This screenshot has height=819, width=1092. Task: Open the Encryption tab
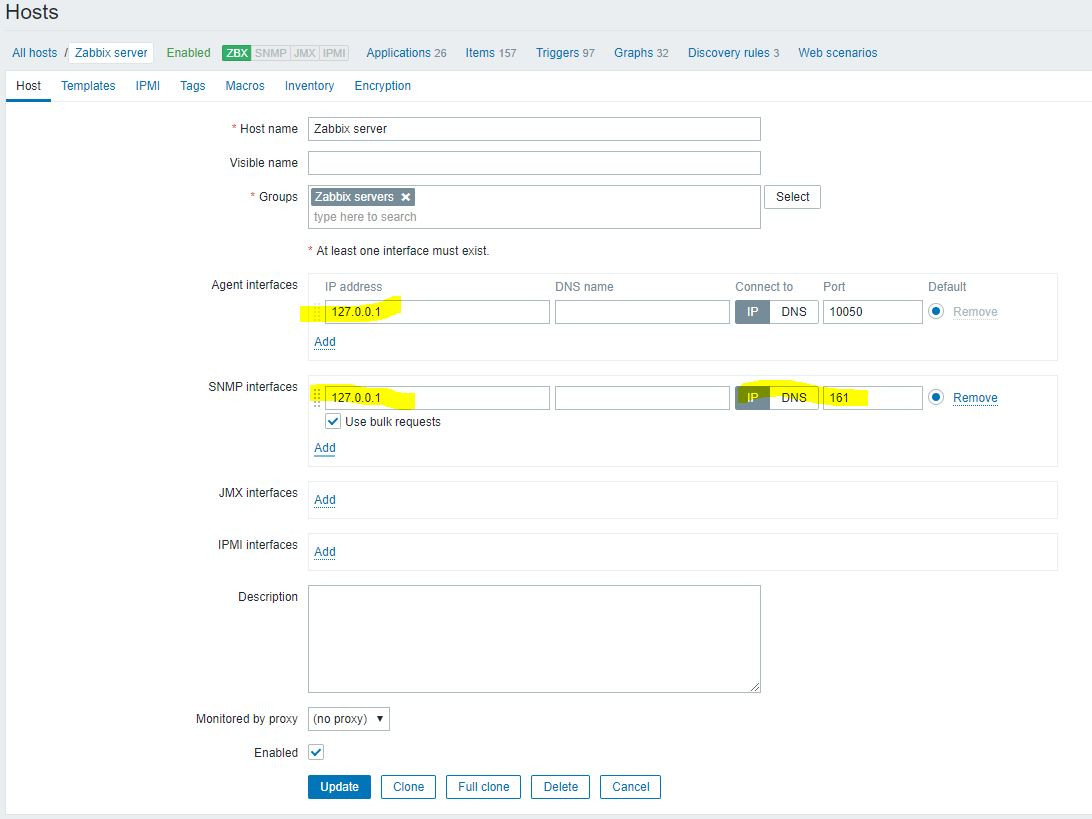tap(382, 85)
